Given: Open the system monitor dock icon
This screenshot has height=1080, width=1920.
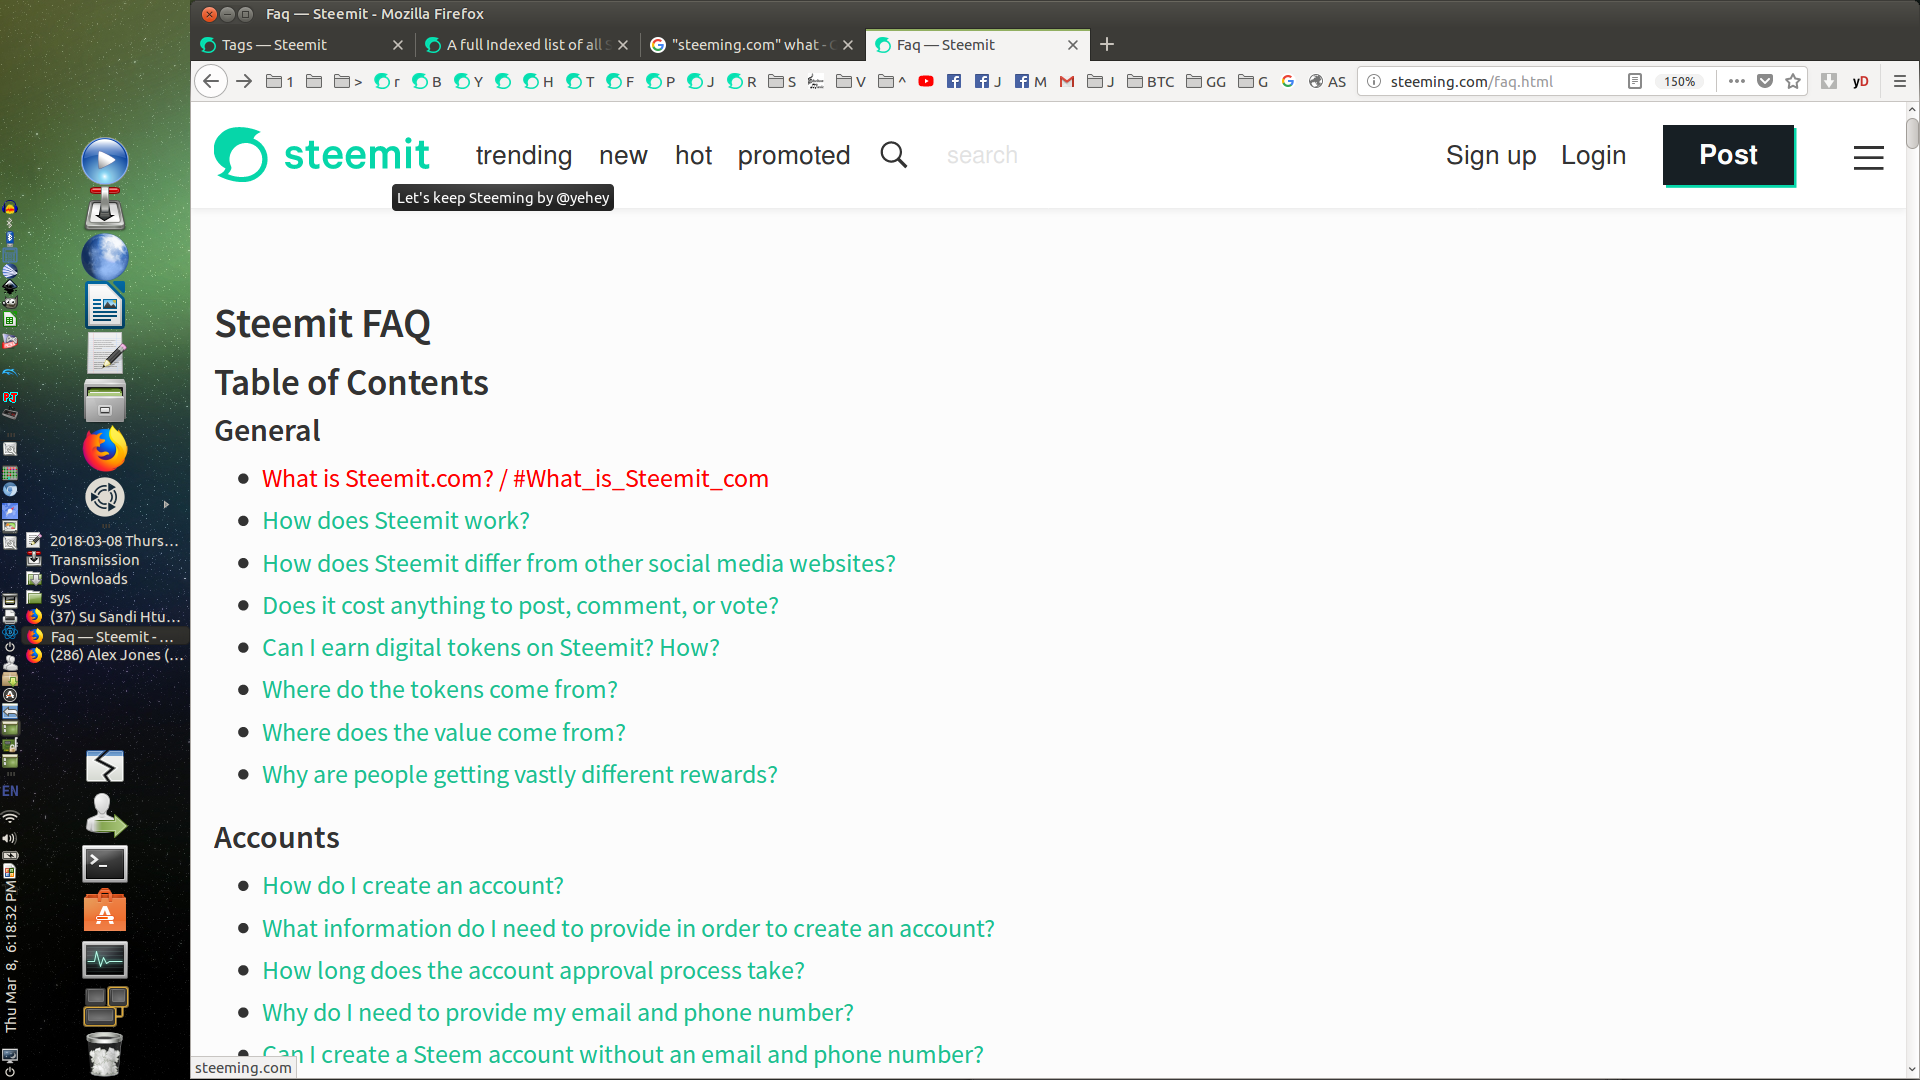Looking at the screenshot, I should (x=105, y=960).
